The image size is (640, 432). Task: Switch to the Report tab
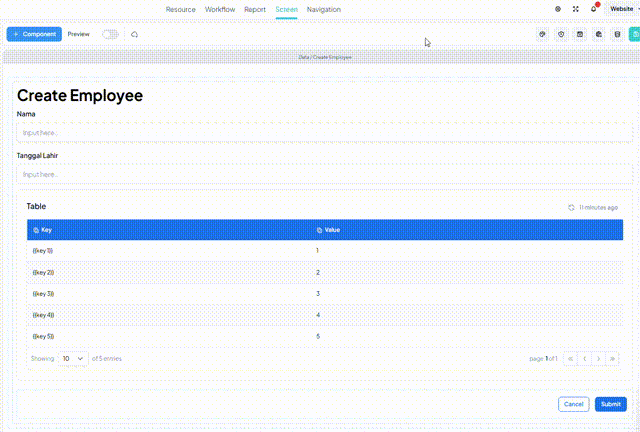[255, 9]
